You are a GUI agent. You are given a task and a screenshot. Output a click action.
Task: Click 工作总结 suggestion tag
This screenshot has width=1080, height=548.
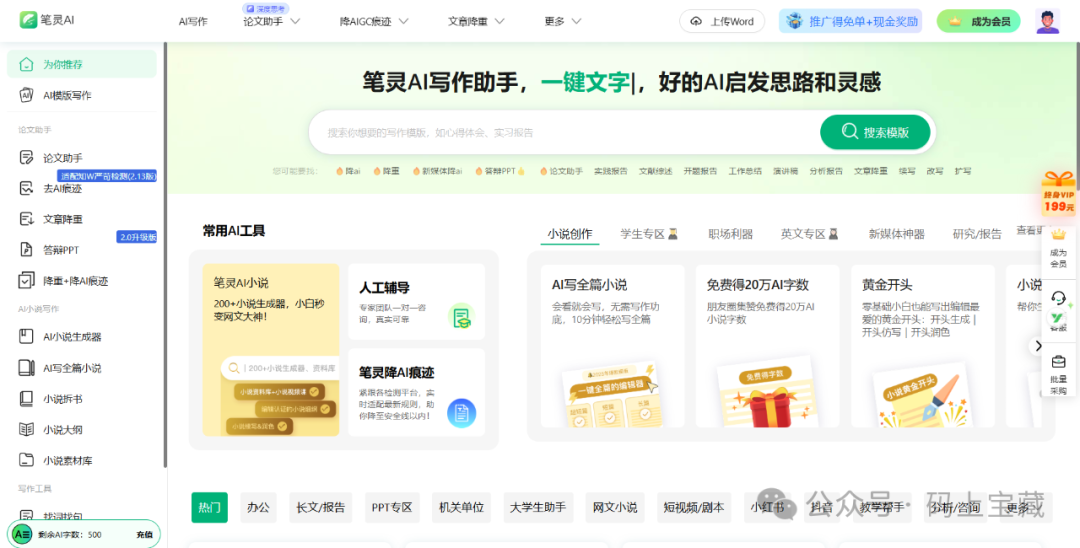(x=745, y=171)
